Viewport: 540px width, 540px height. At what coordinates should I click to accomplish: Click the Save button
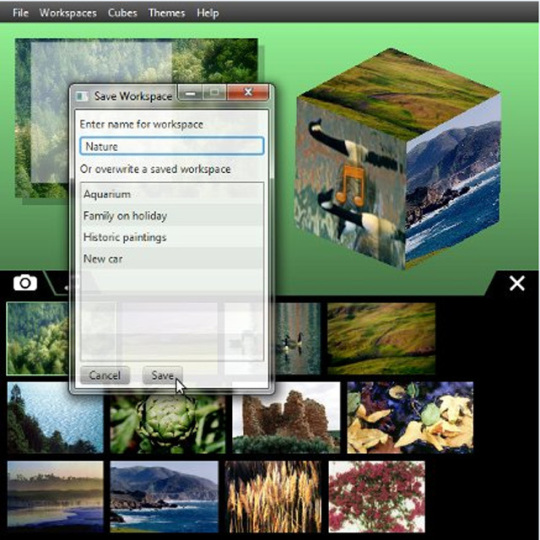tap(162, 375)
